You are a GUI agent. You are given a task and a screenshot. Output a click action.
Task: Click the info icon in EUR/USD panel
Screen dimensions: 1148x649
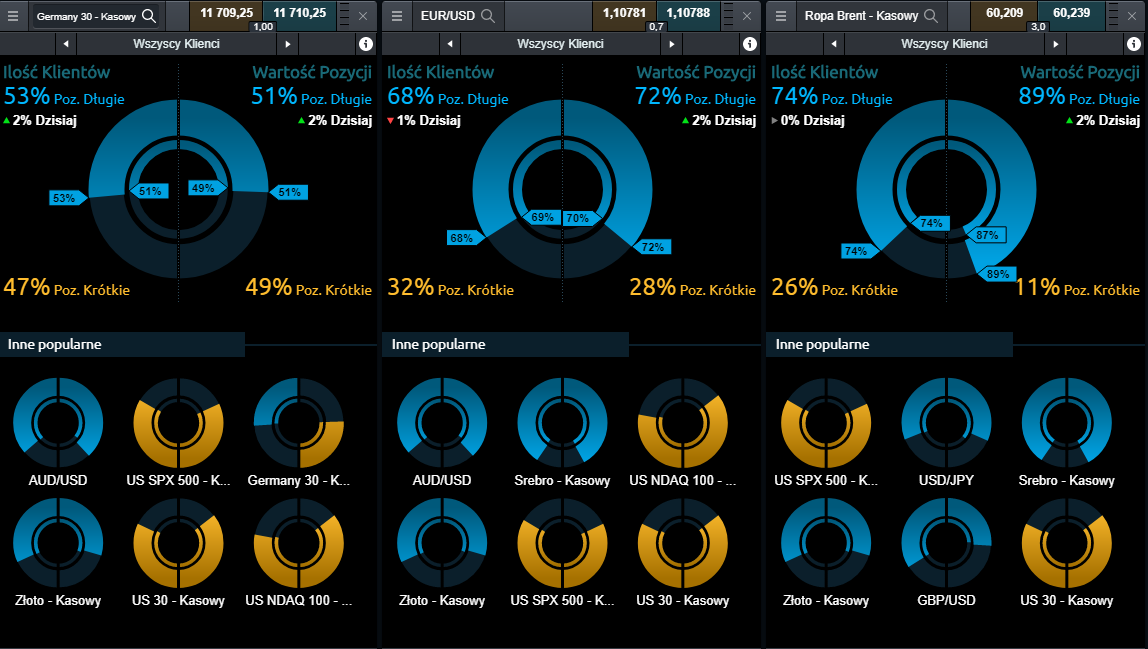(749, 44)
